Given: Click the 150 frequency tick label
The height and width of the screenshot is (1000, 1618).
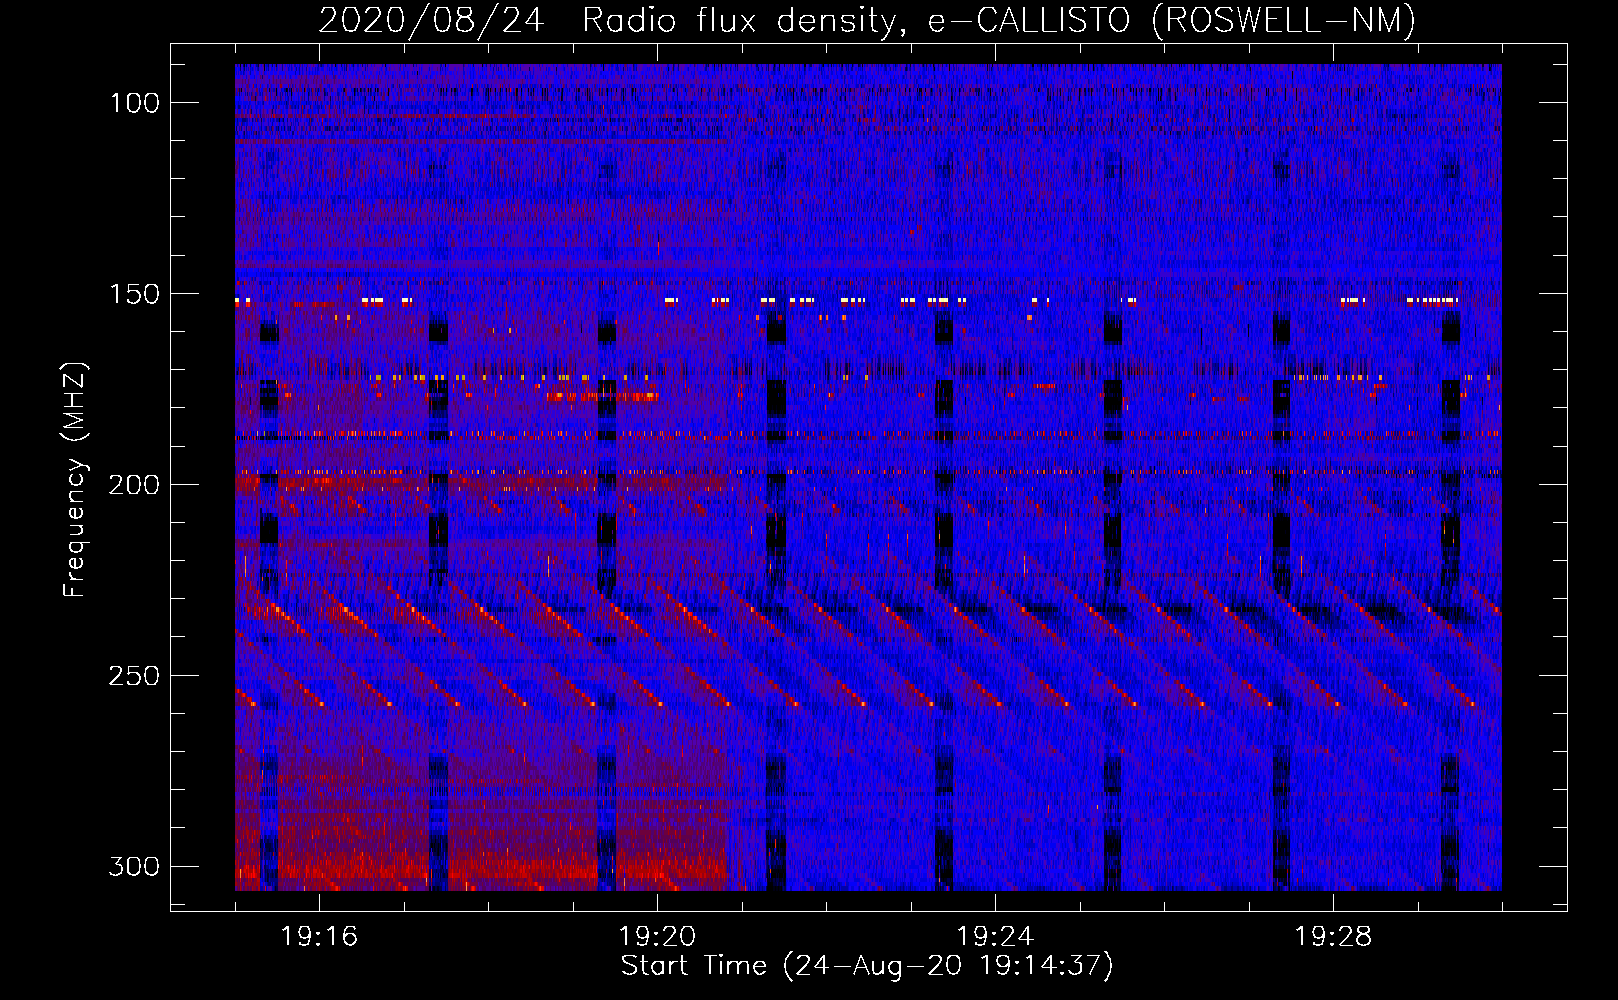Looking at the screenshot, I should click(x=134, y=294).
